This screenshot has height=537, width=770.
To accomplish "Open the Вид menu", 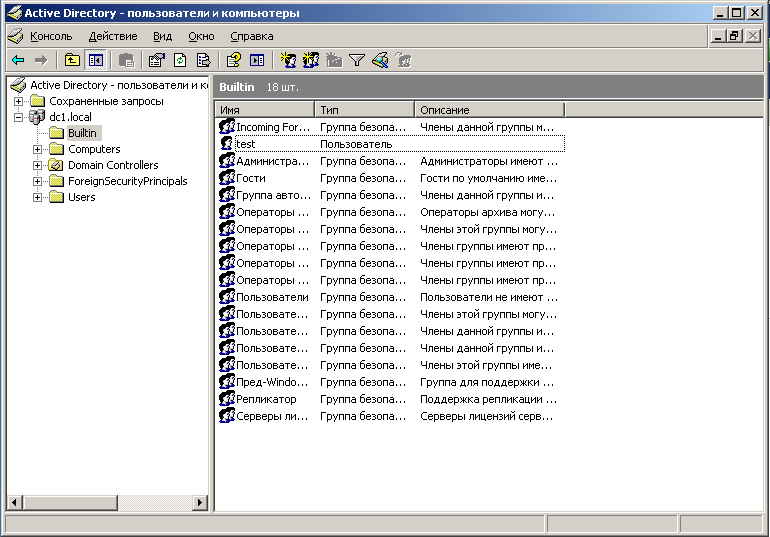I will tap(163, 36).
